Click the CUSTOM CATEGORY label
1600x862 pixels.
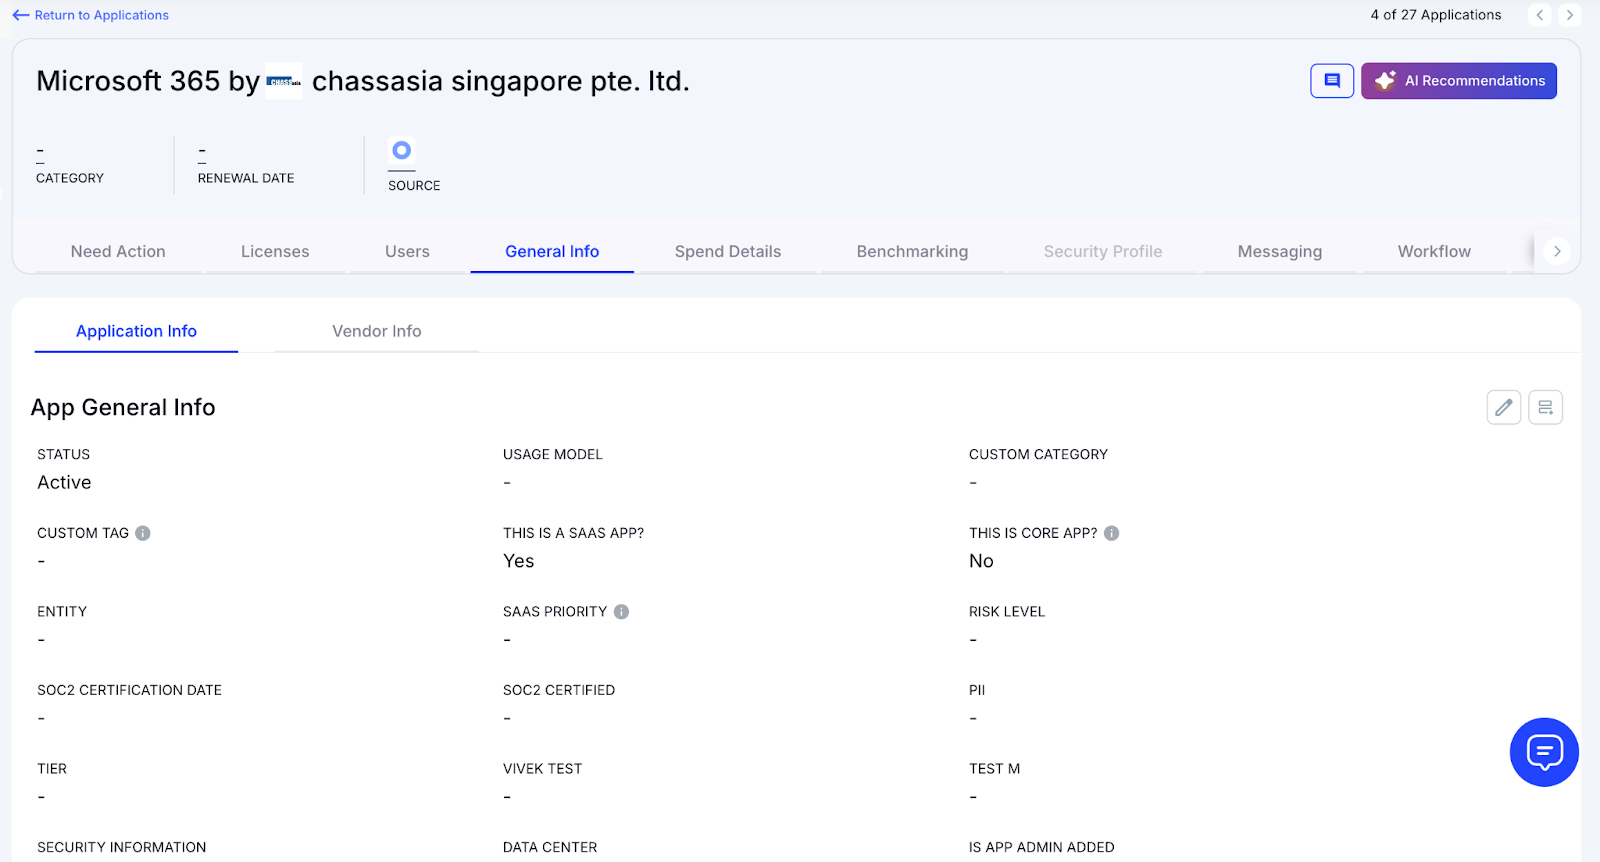pyautogui.click(x=1038, y=454)
